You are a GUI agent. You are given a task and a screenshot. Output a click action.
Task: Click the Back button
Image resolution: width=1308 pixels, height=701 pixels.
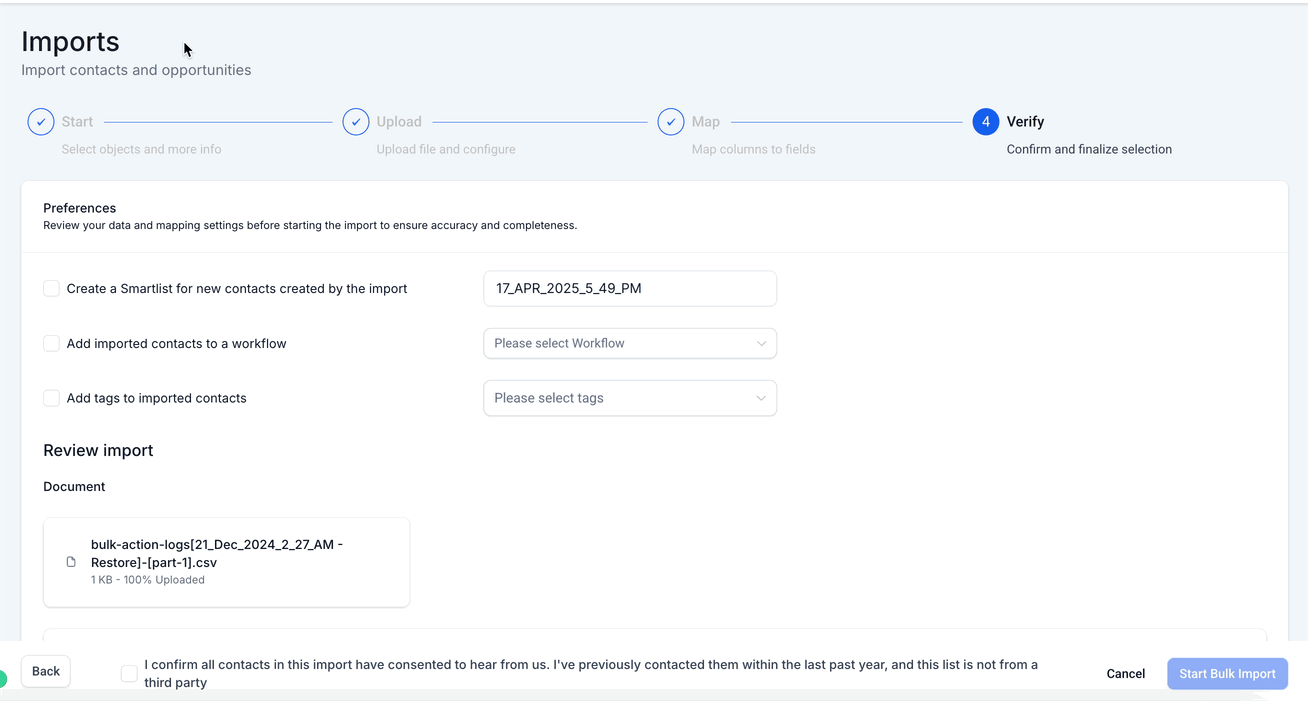[x=46, y=672]
